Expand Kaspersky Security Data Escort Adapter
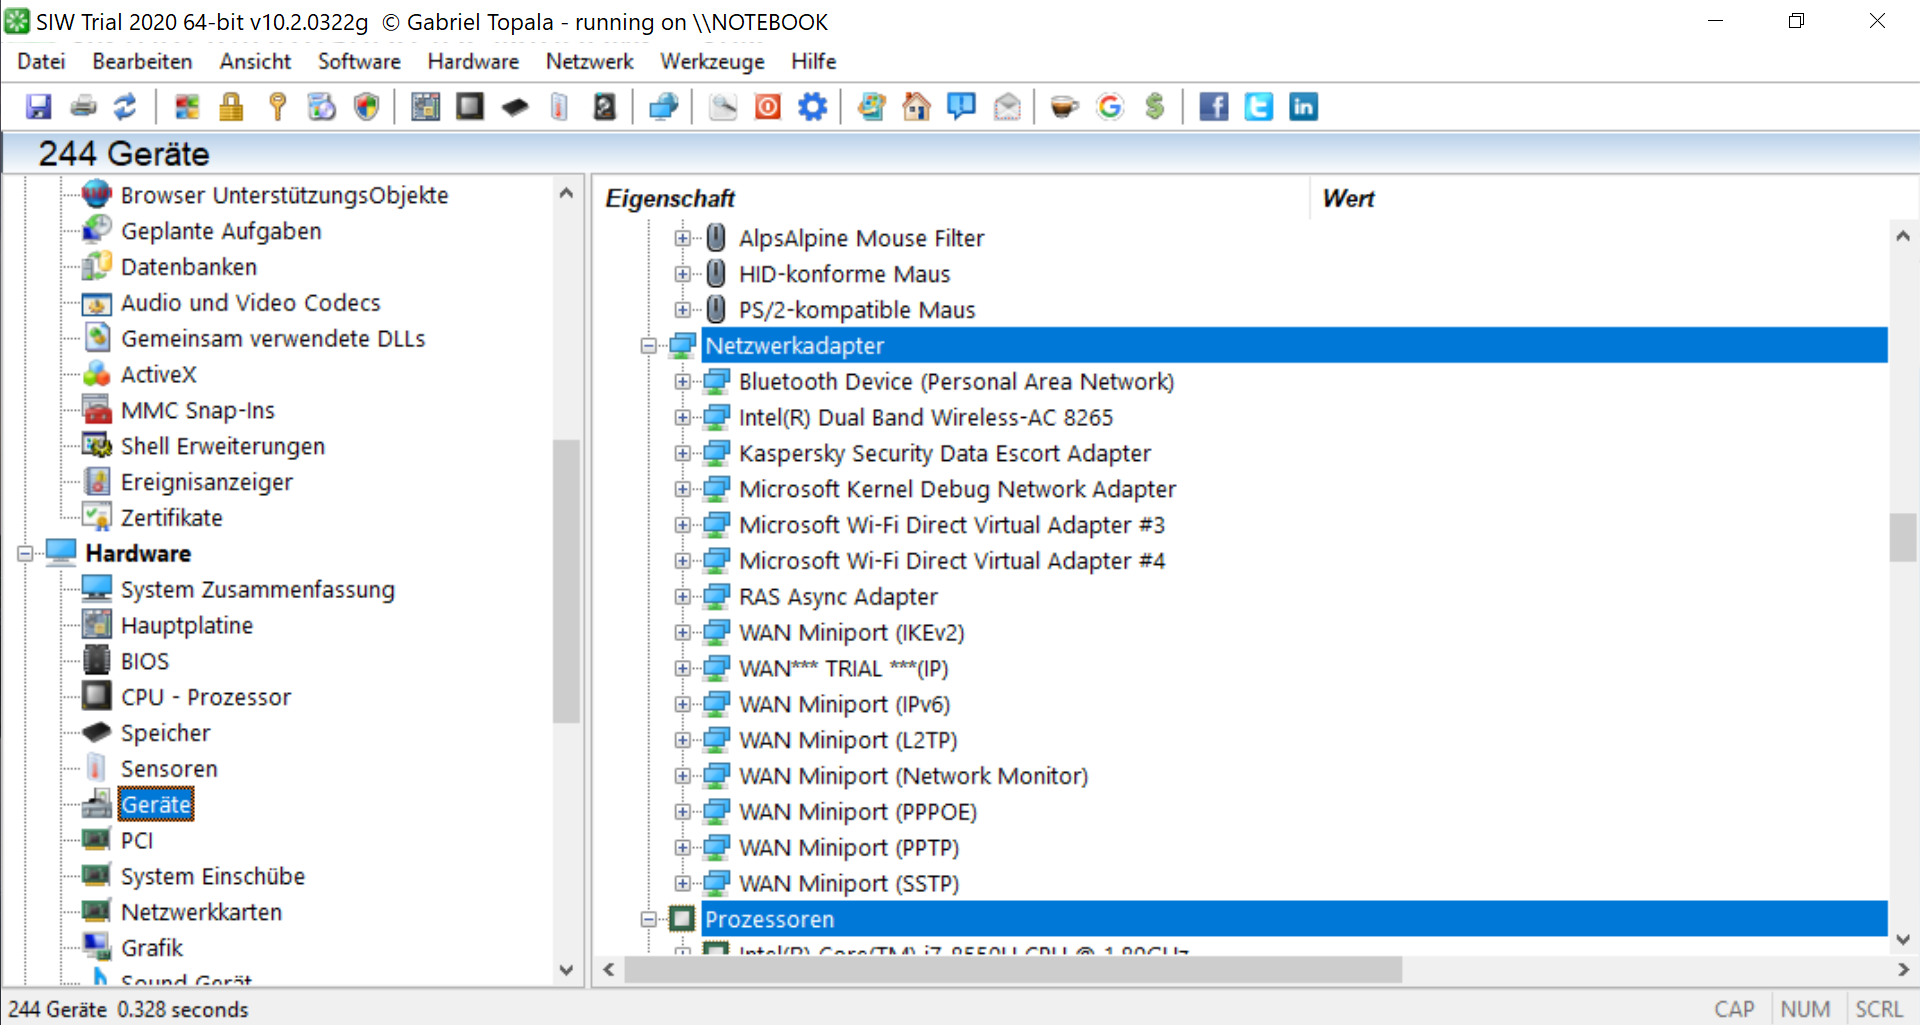1920x1025 pixels. tap(682, 454)
